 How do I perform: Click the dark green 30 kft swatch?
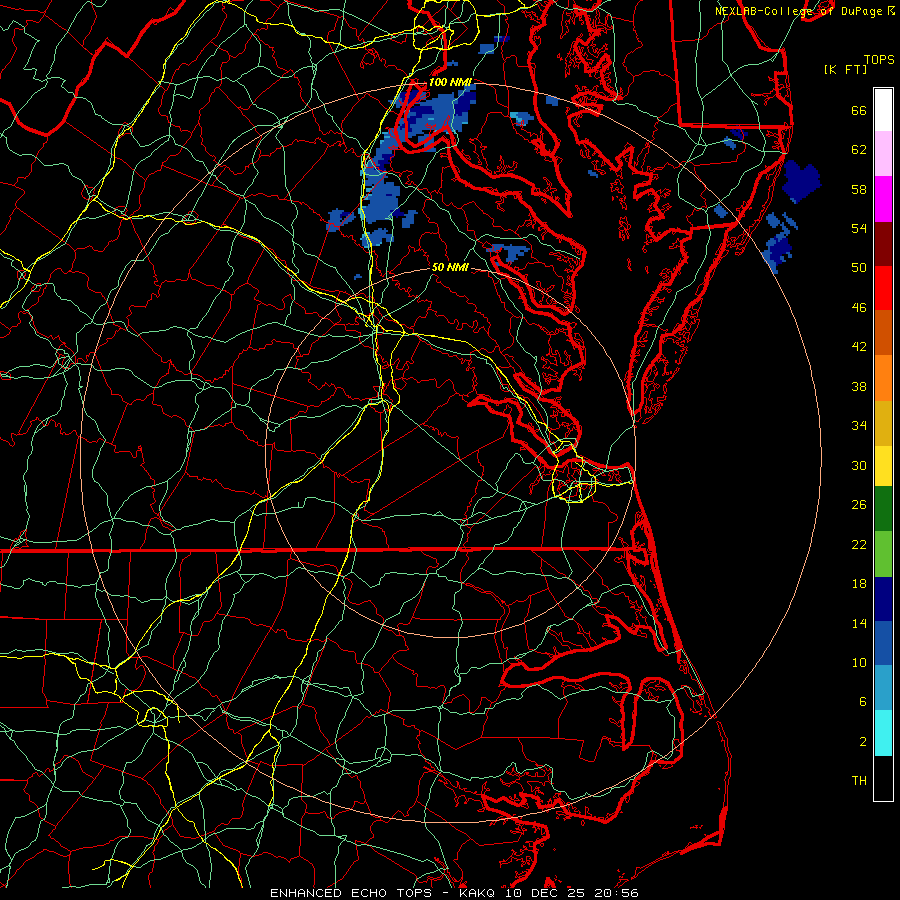[x=883, y=509]
